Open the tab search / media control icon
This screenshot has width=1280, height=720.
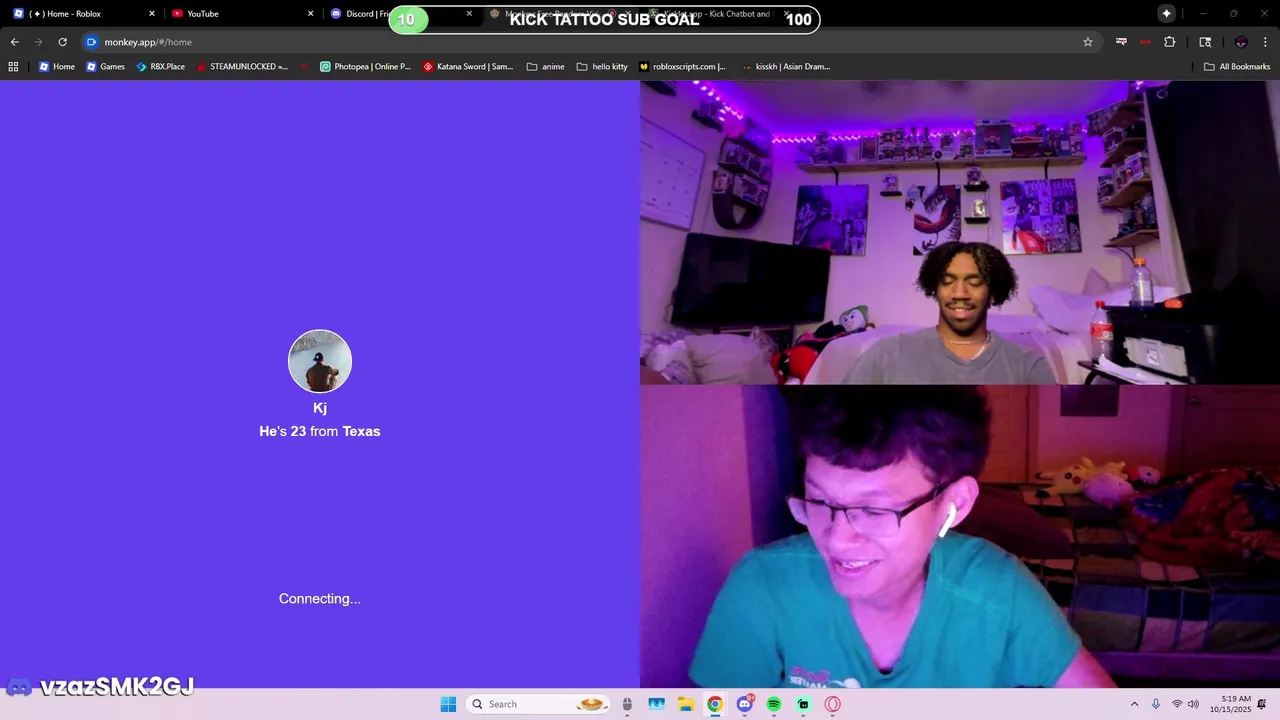[1205, 42]
